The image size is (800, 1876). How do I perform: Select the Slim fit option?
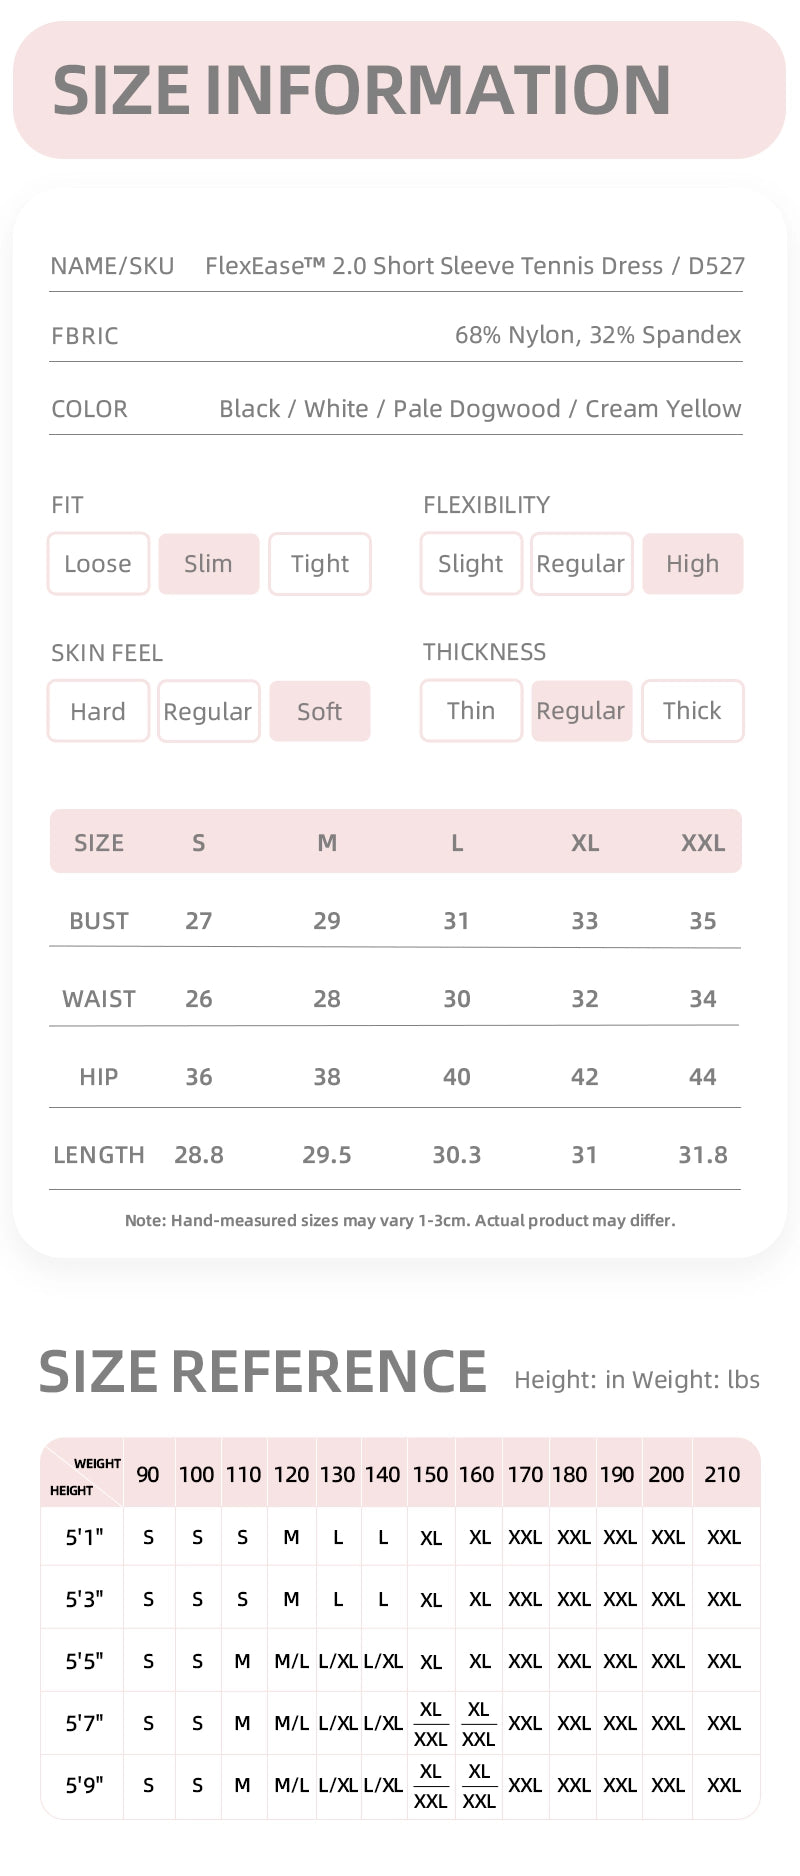[x=208, y=564]
